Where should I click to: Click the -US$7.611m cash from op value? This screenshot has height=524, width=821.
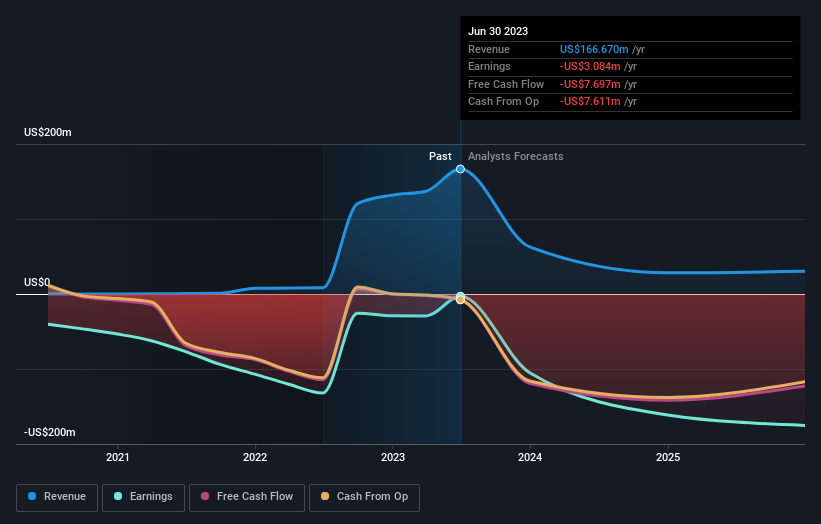(x=590, y=102)
